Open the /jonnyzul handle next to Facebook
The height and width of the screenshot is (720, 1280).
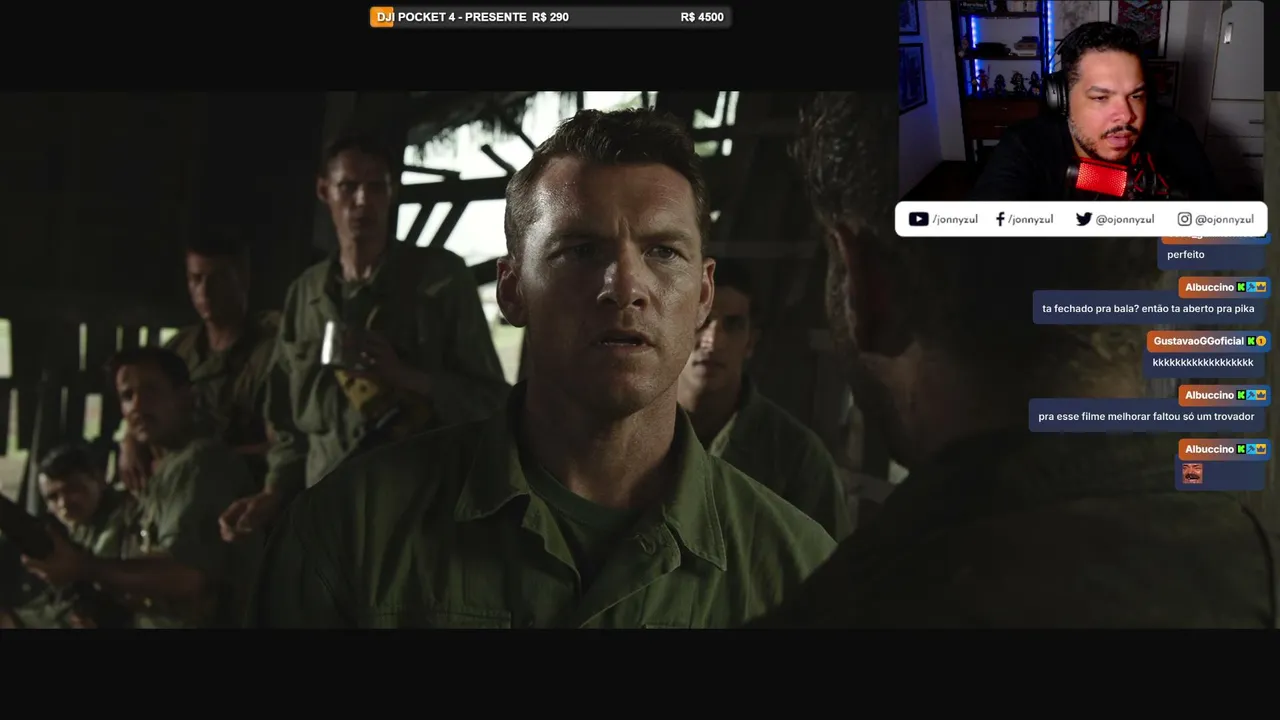[x=1030, y=219]
